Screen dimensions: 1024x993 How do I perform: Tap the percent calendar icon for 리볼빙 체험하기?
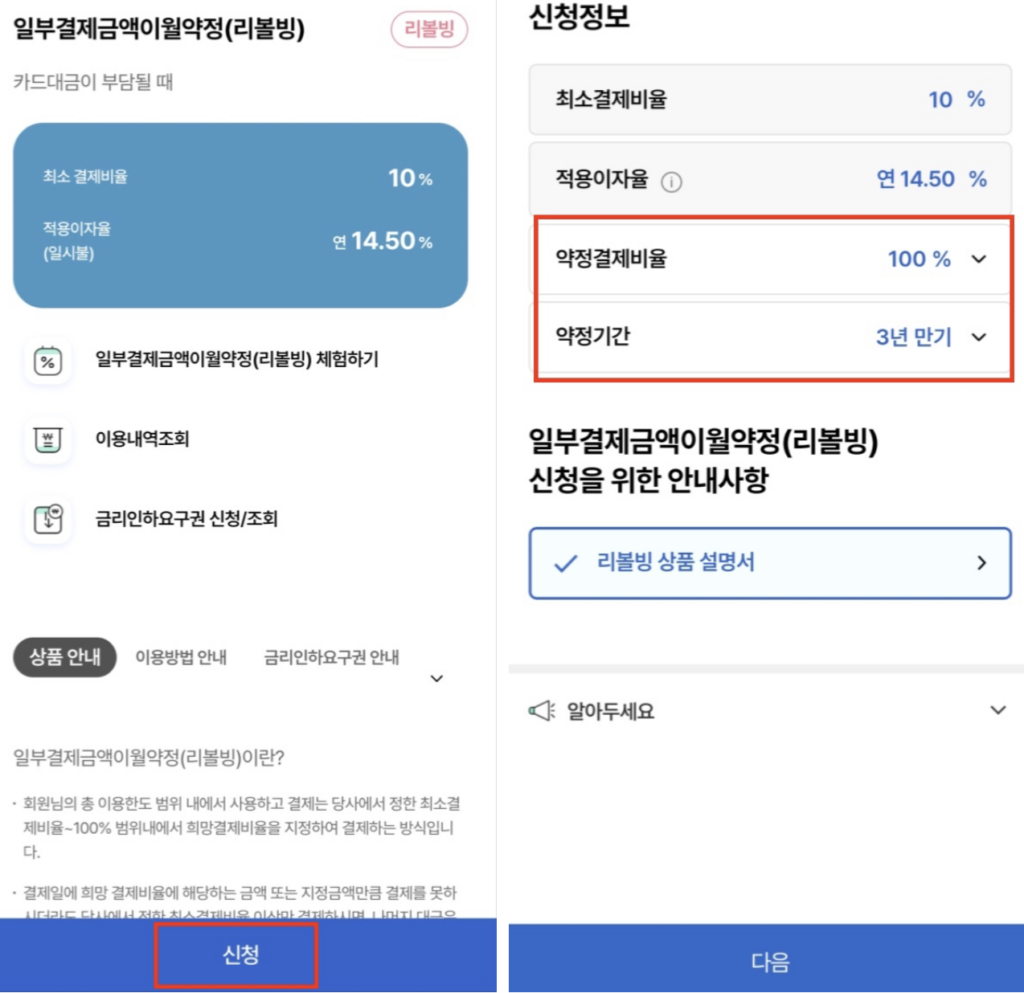tap(47, 361)
